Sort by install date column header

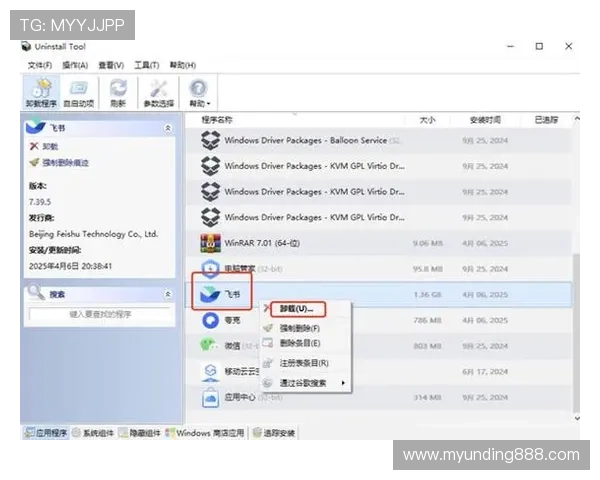(x=485, y=120)
